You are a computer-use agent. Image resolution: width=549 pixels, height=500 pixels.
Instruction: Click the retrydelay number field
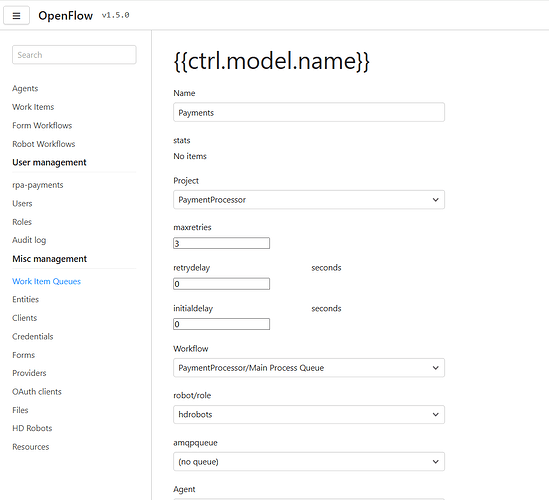pos(221,284)
